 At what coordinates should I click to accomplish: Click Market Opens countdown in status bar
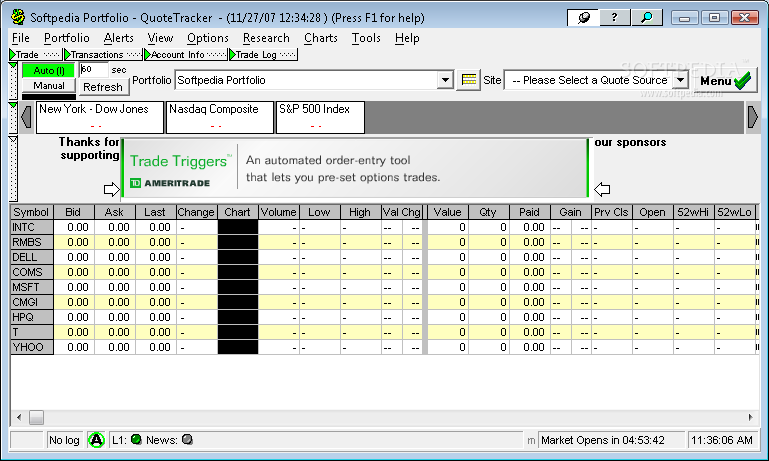(612, 440)
